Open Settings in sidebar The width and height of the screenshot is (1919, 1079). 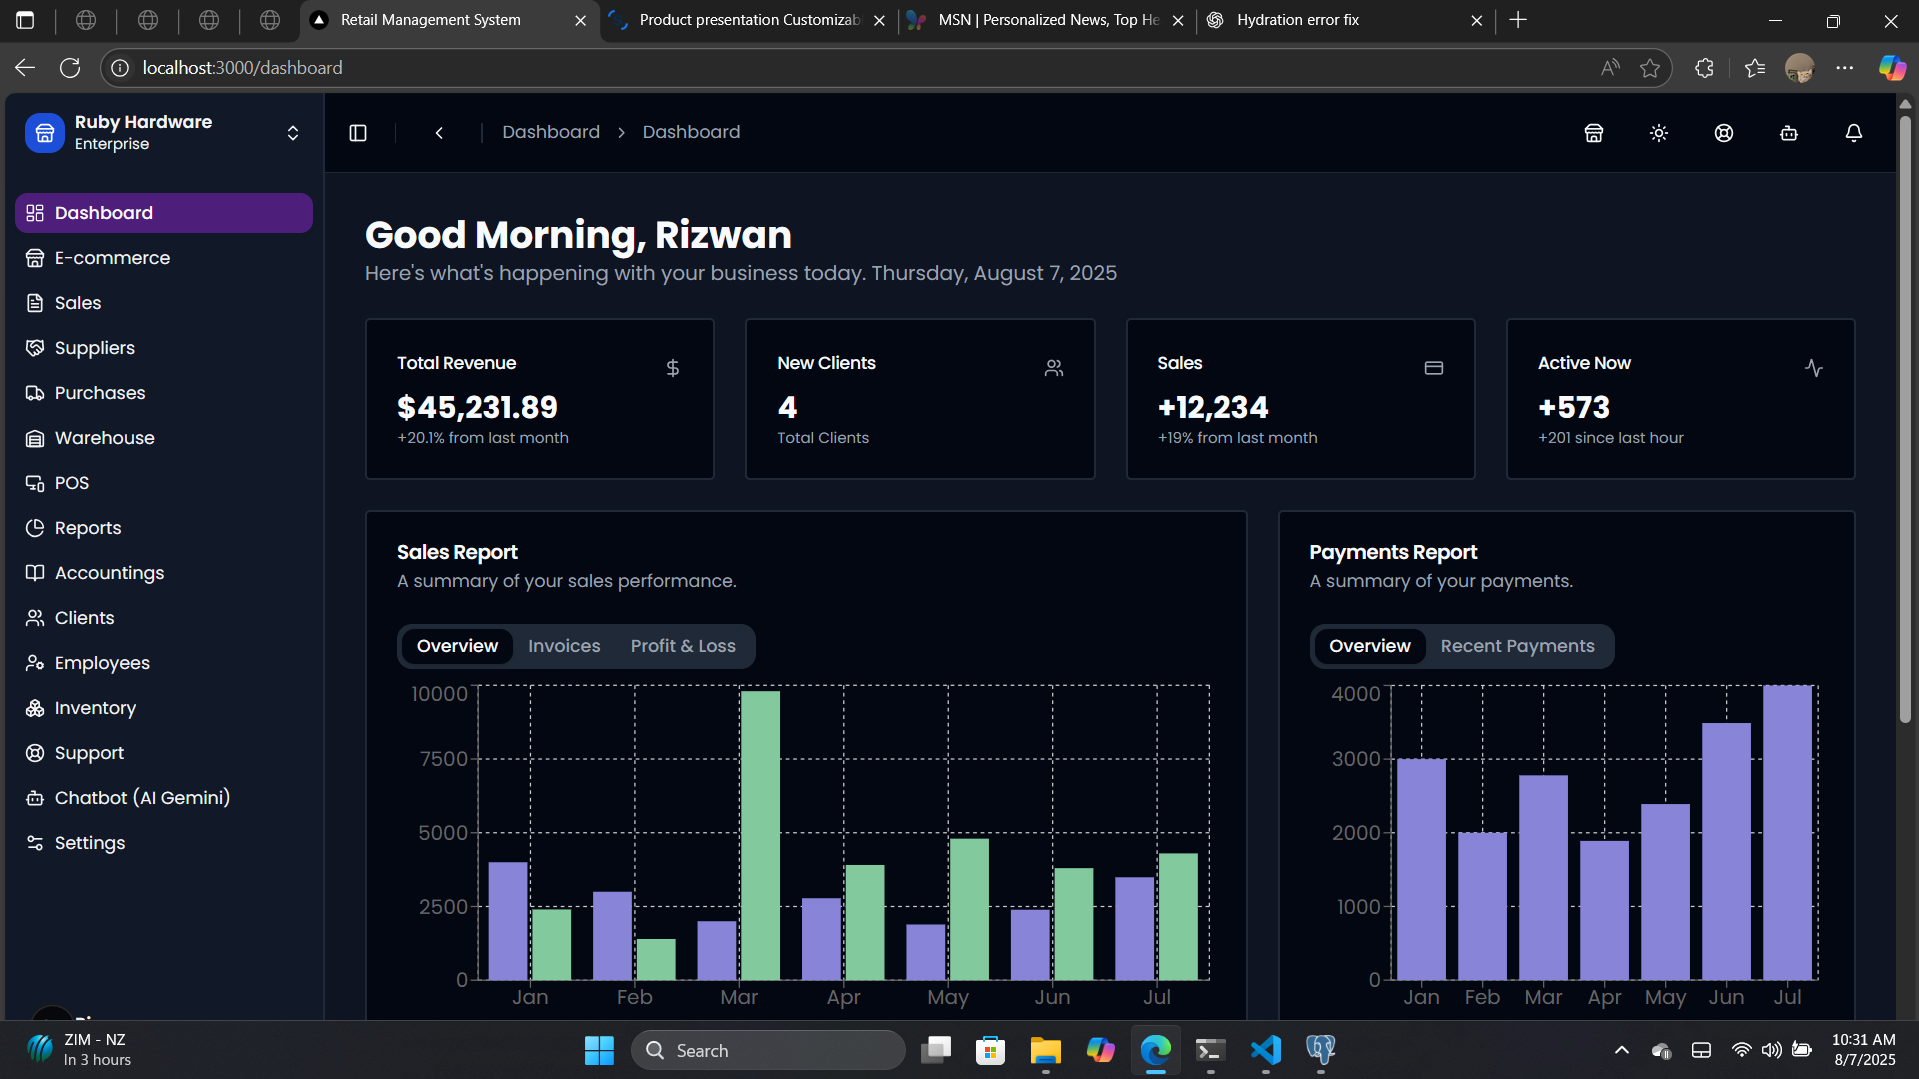point(164,843)
